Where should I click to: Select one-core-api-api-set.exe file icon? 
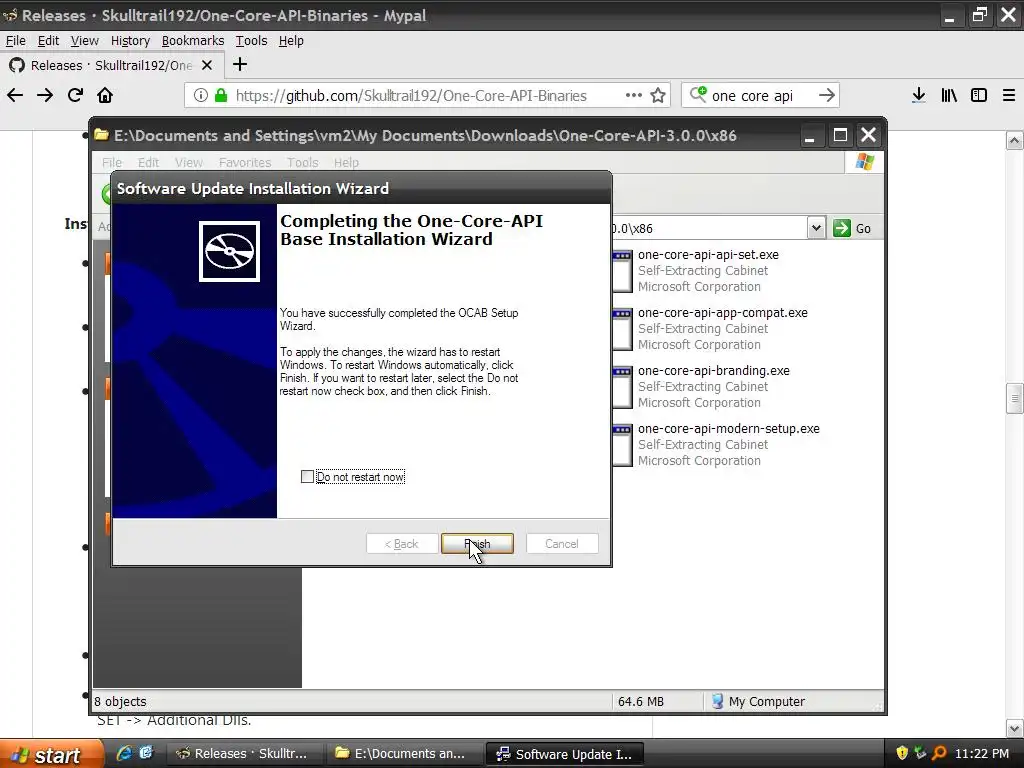coord(622,270)
